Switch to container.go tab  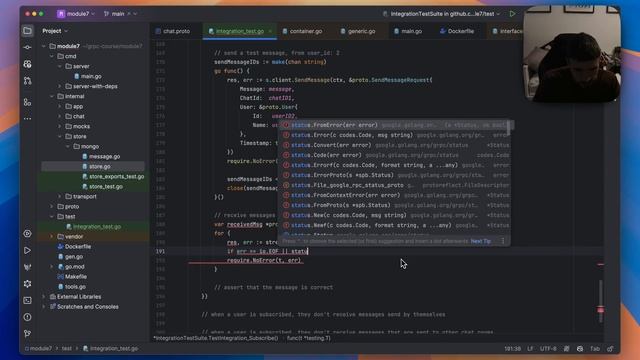pos(302,31)
